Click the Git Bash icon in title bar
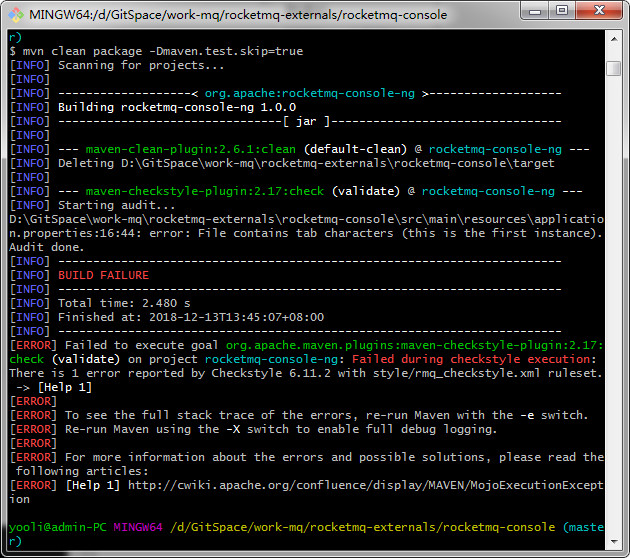The image size is (630, 558). click(16, 15)
